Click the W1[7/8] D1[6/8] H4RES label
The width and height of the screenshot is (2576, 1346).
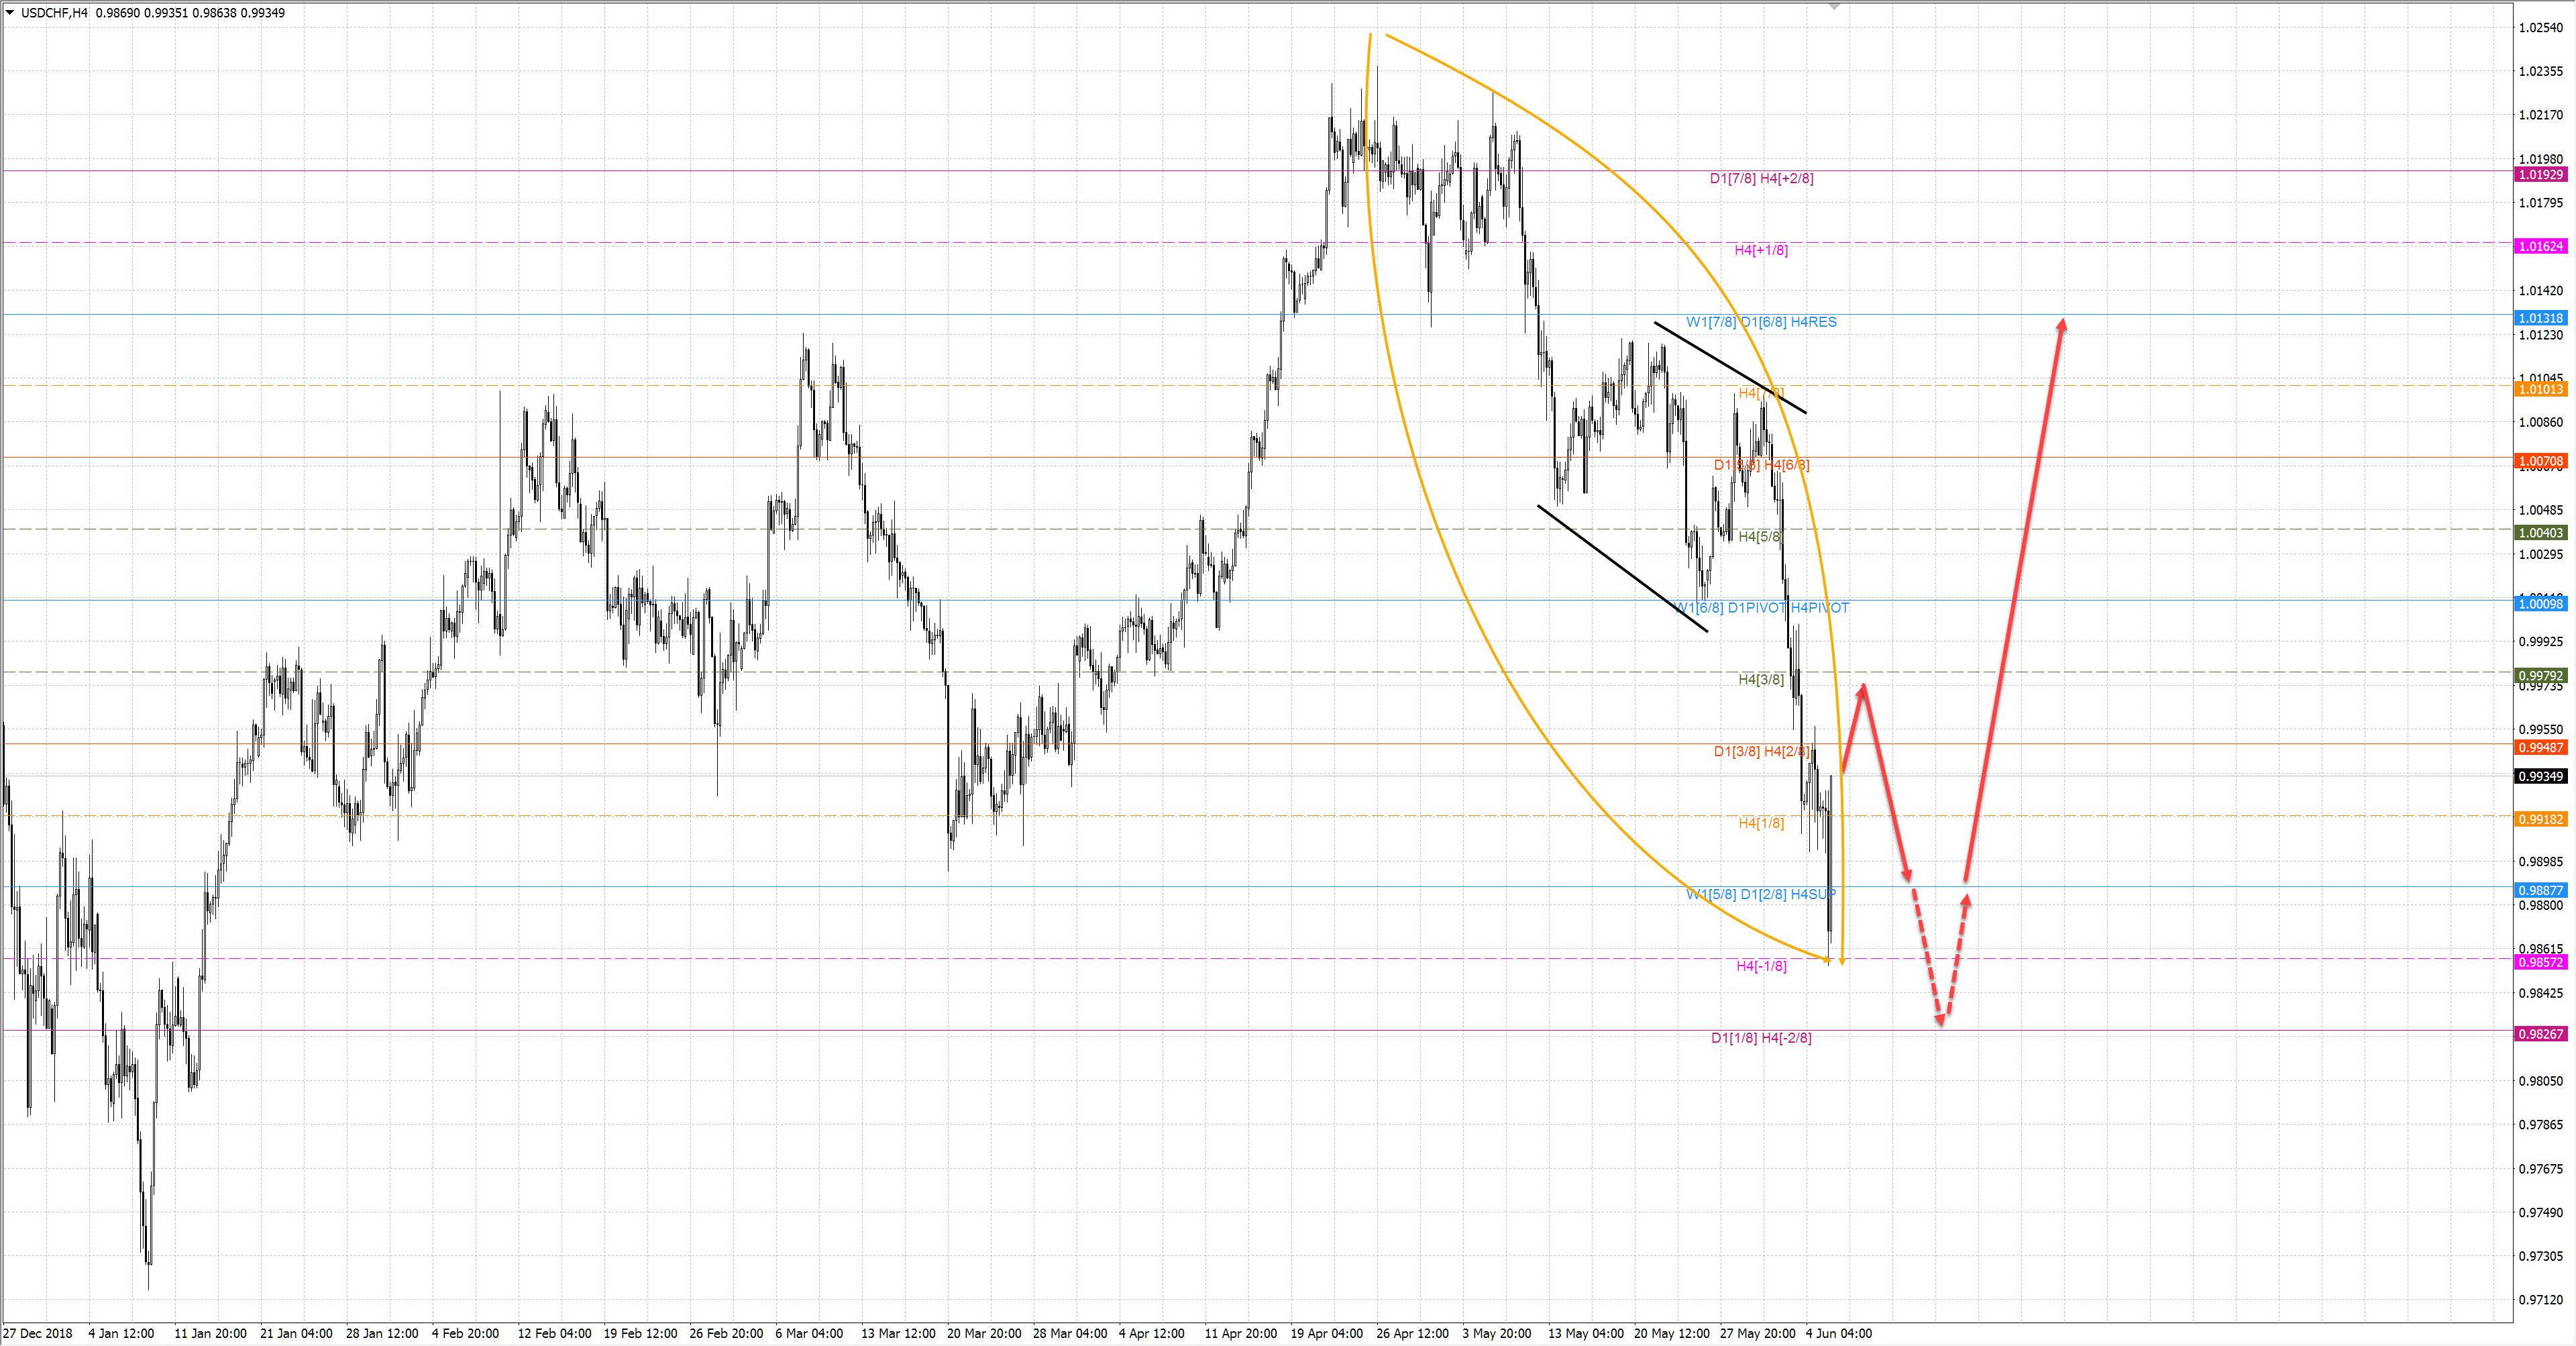pyautogui.click(x=1761, y=322)
